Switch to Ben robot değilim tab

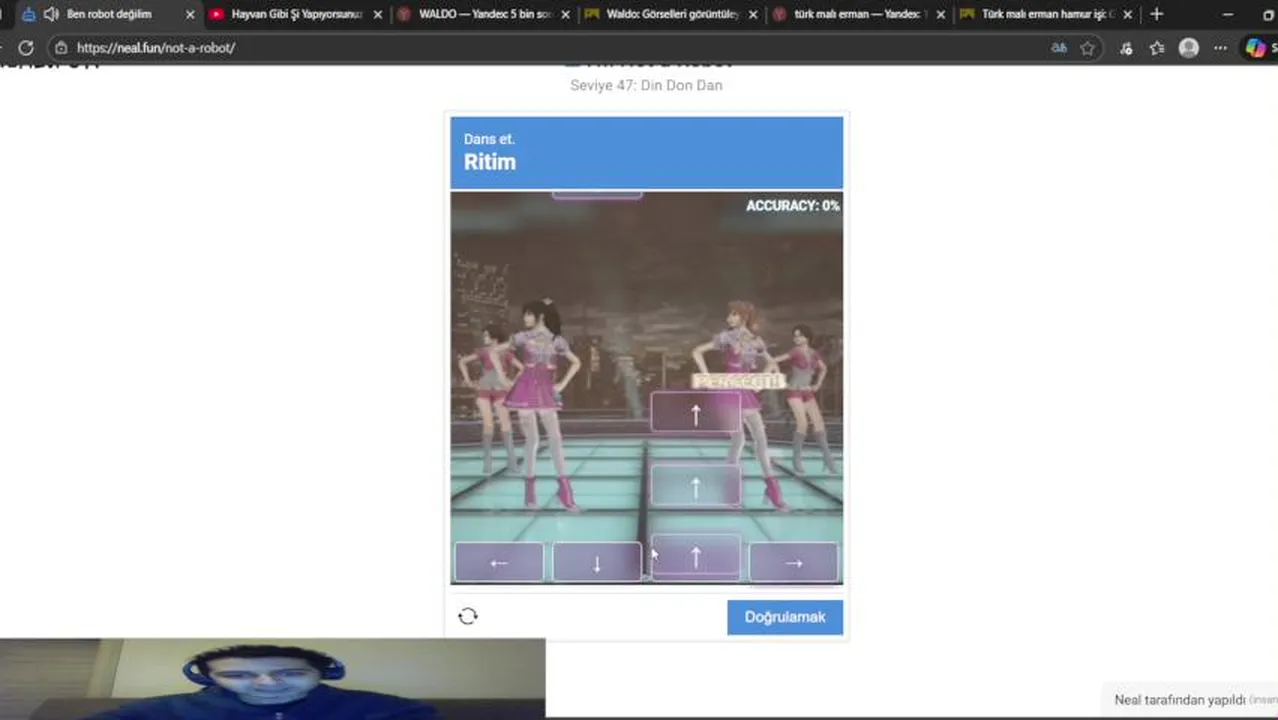(108, 14)
